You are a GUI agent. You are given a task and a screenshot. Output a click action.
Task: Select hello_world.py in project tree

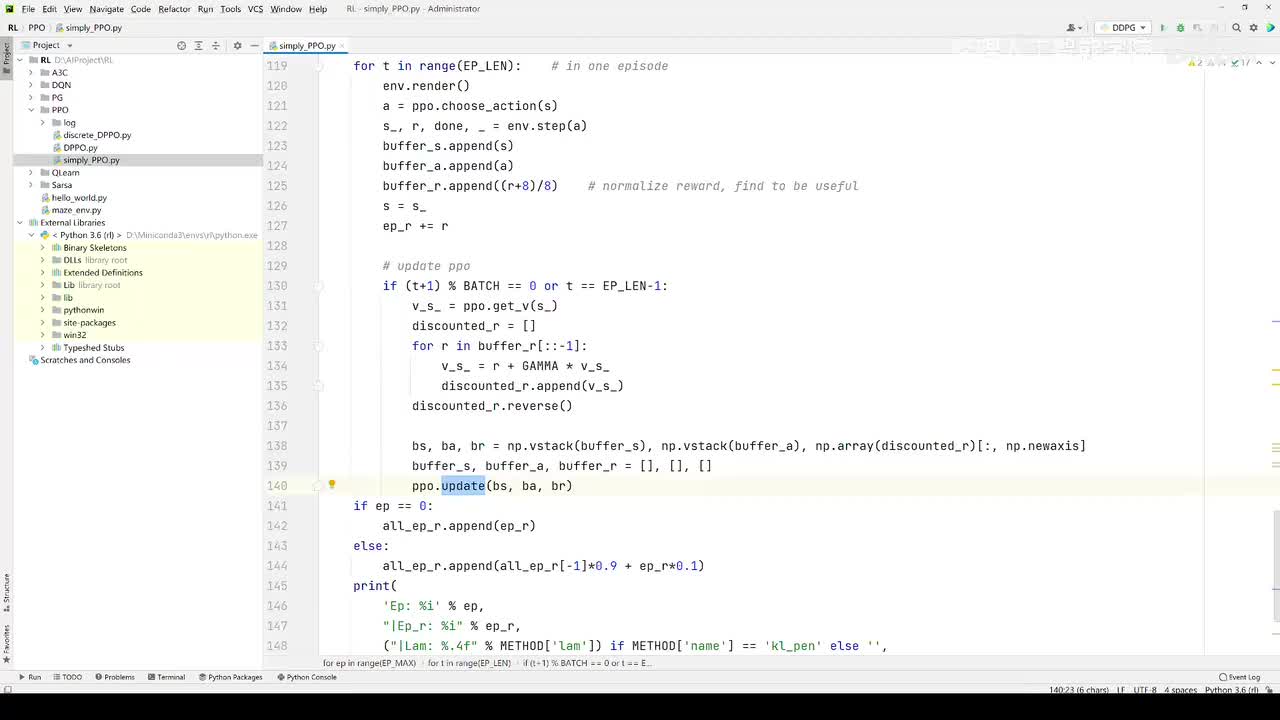pyautogui.click(x=79, y=198)
